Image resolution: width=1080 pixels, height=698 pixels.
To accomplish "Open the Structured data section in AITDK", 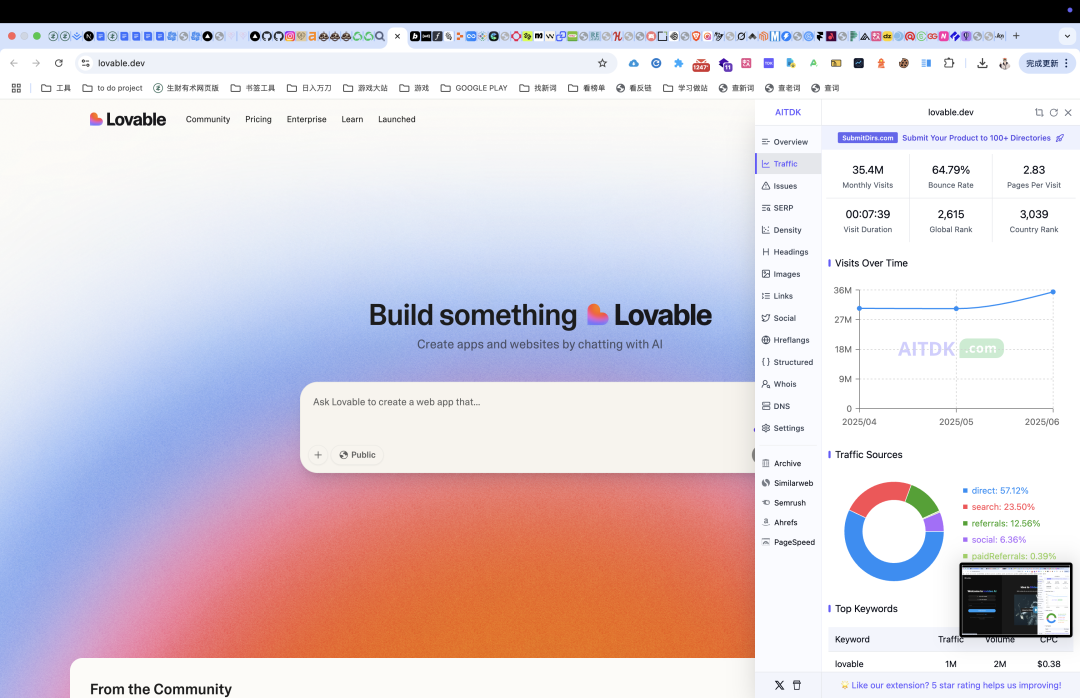I will (x=787, y=362).
